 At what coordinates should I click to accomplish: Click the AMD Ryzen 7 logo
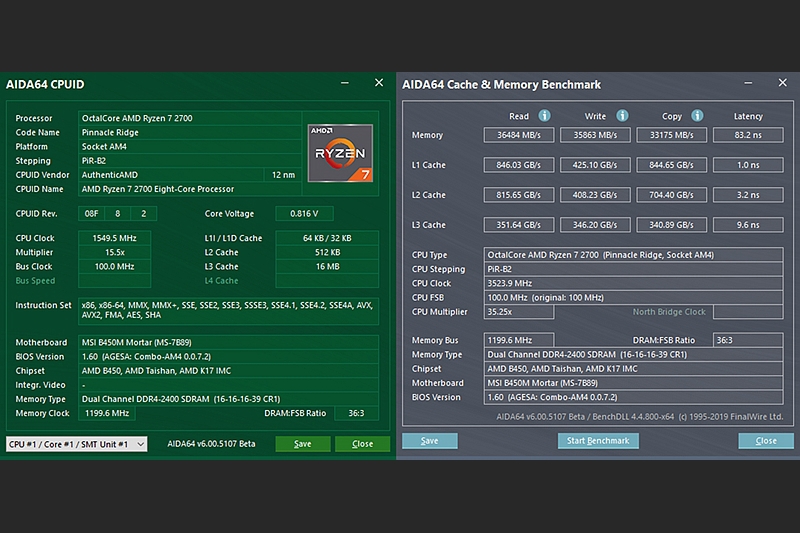click(x=340, y=153)
